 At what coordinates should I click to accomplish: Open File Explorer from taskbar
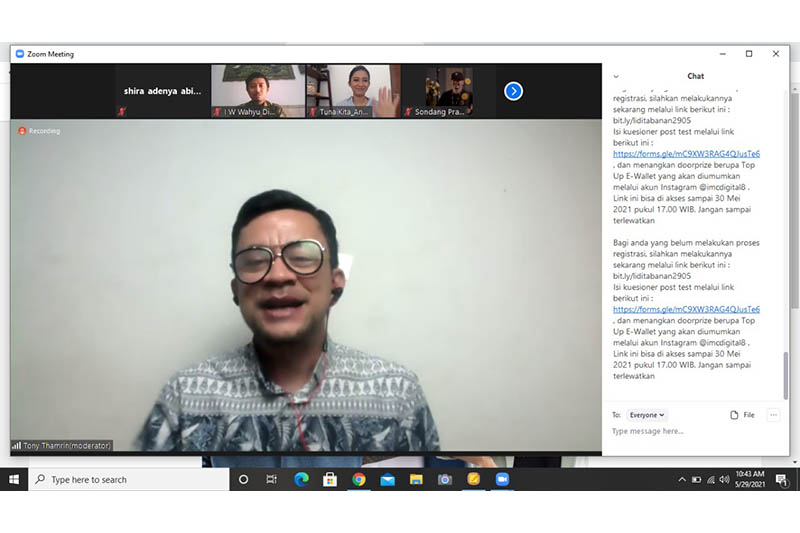pos(416,479)
